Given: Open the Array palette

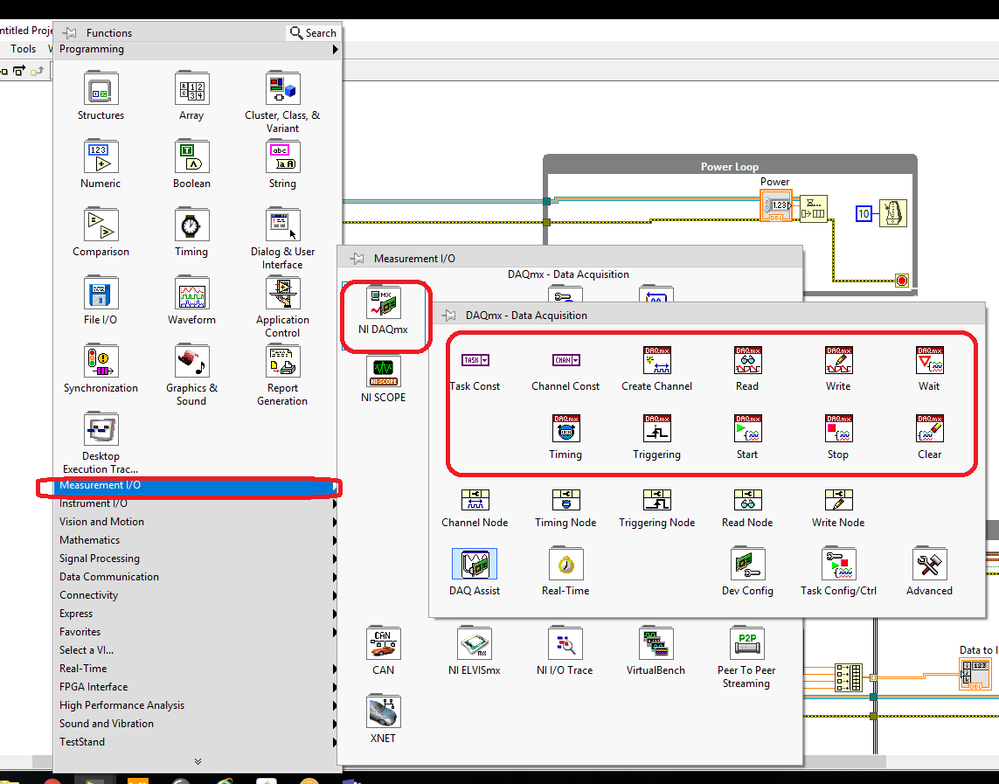Looking at the screenshot, I should (x=191, y=89).
